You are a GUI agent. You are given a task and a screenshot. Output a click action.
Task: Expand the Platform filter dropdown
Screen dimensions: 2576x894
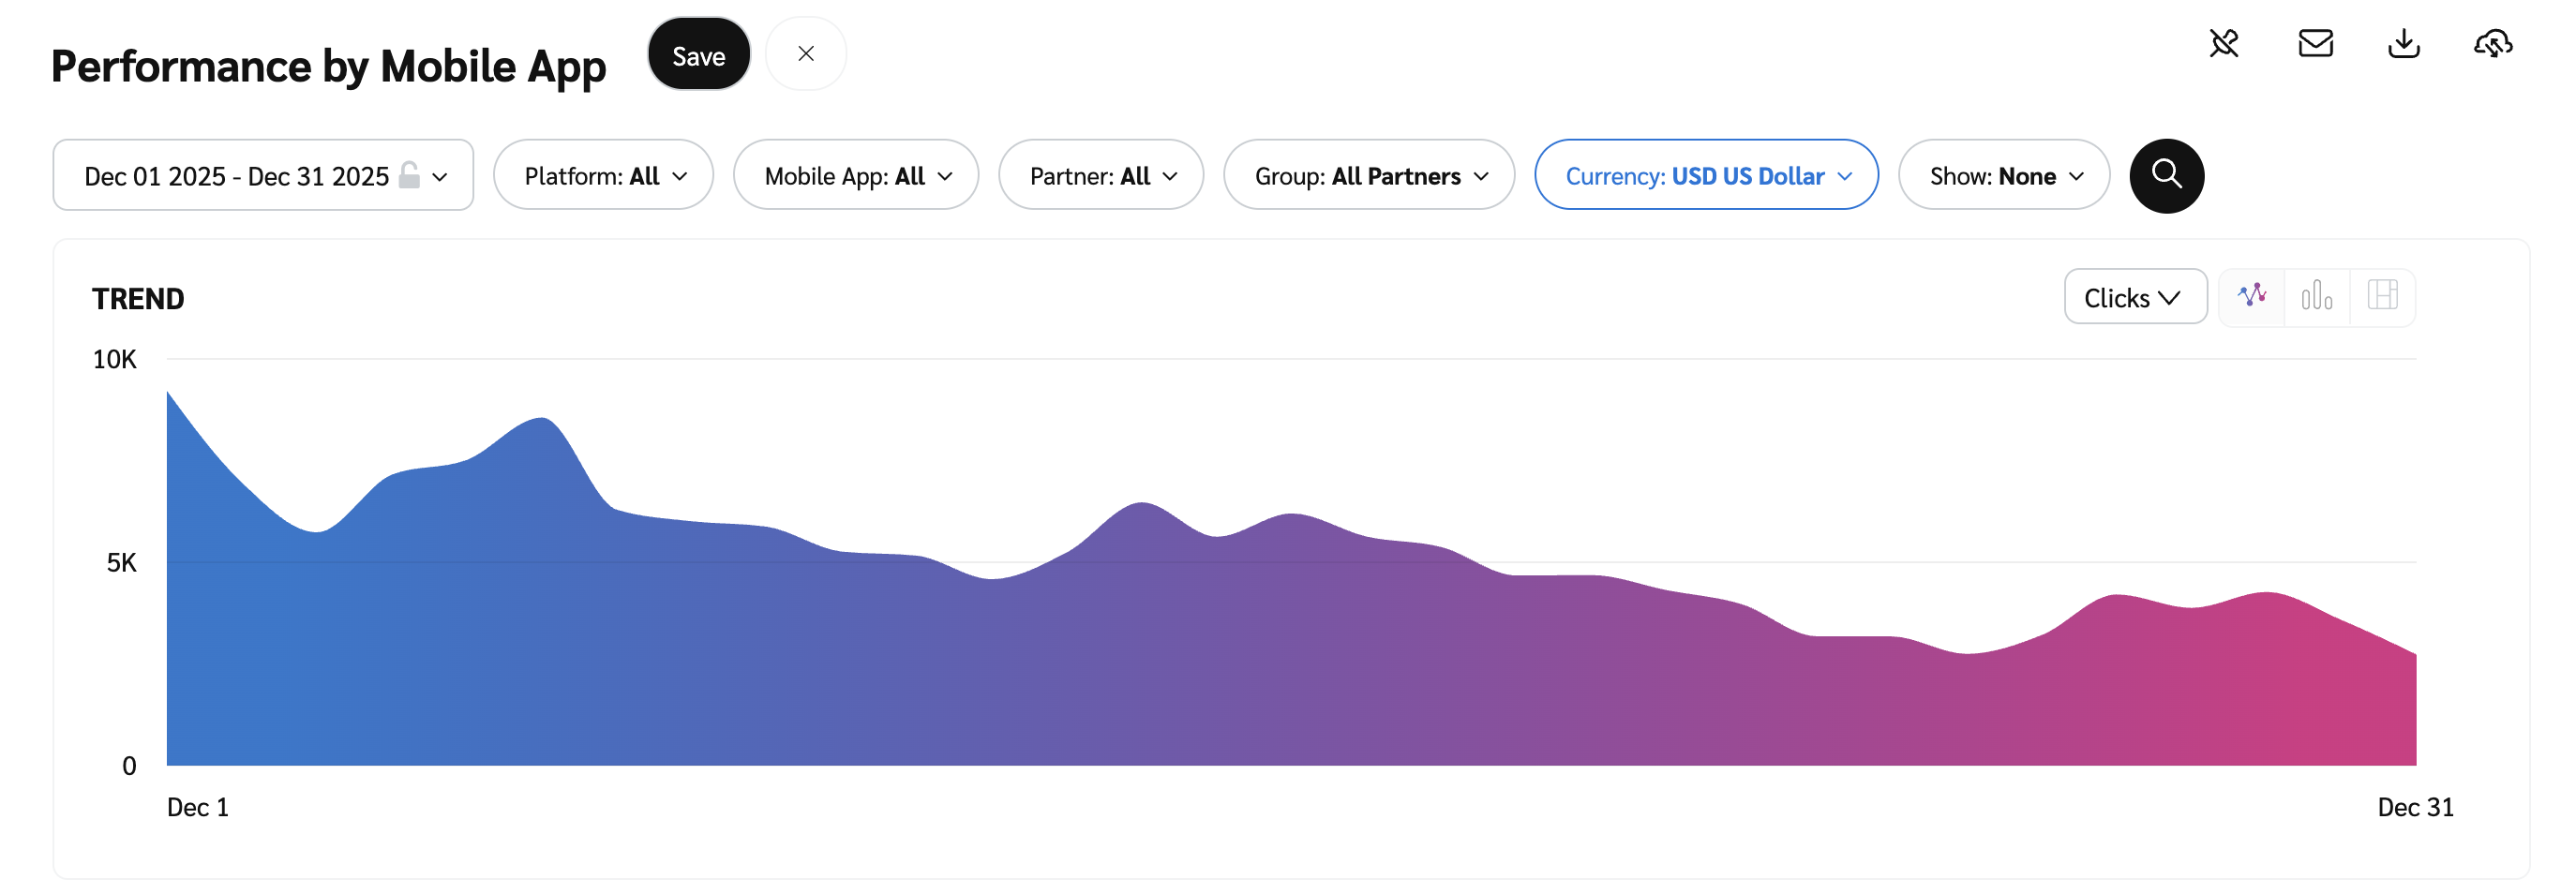coord(603,176)
